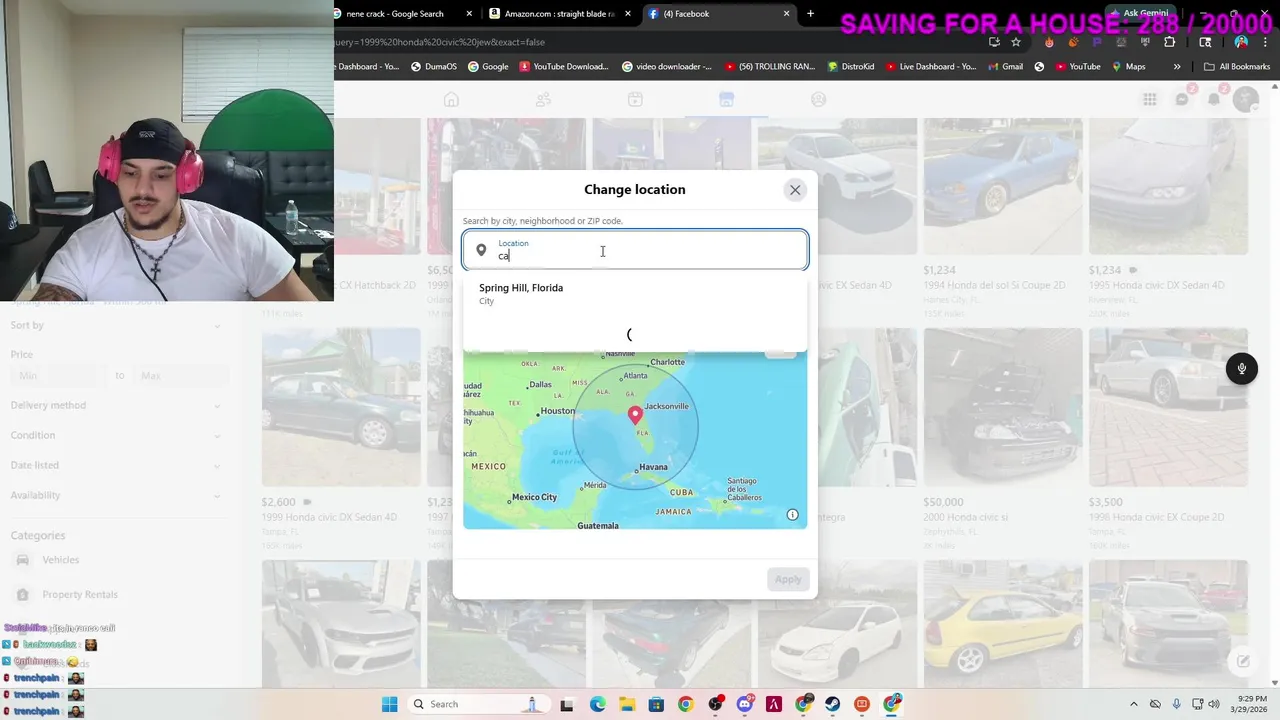Open the DumaOS bookmark
Viewport: 1280px width, 720px height.
(433, 67)
